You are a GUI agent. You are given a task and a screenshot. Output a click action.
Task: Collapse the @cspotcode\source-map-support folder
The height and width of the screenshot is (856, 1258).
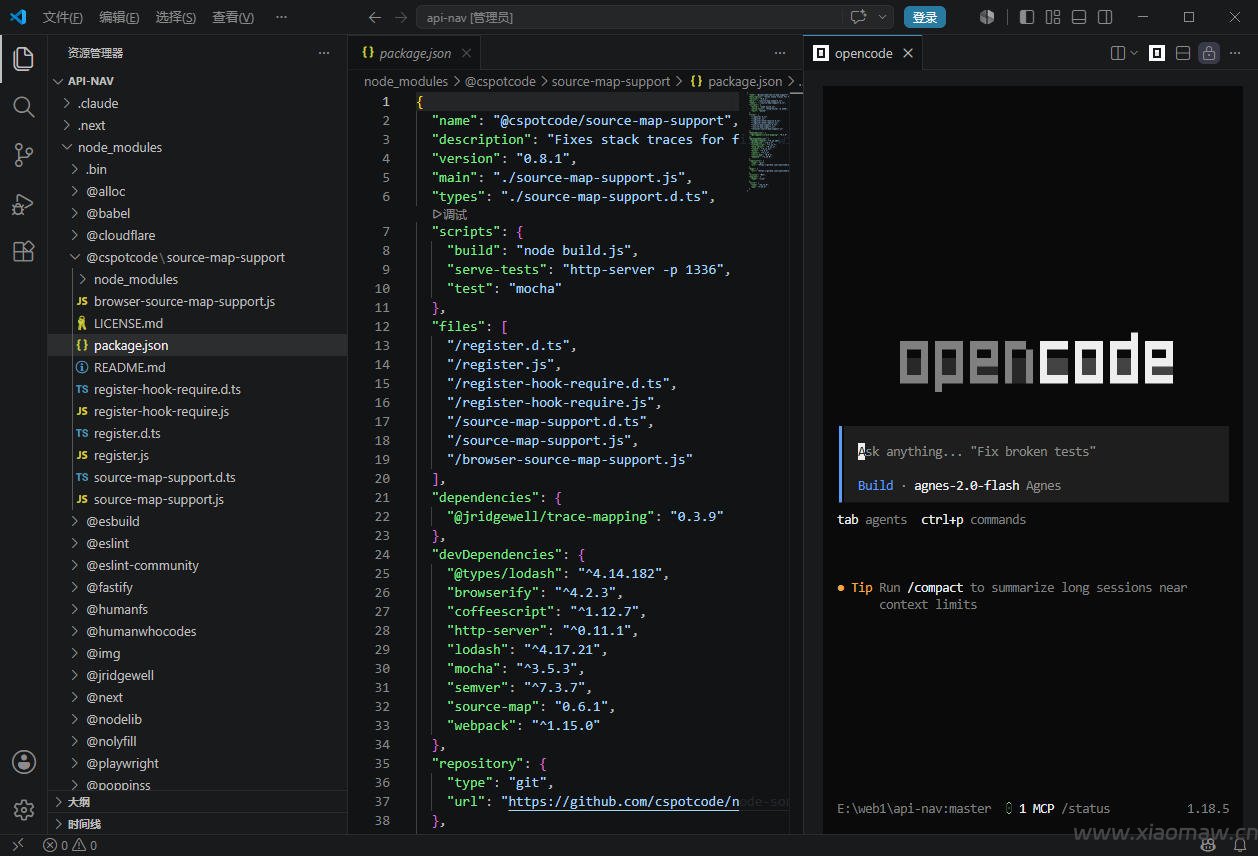tap(198, 257)
